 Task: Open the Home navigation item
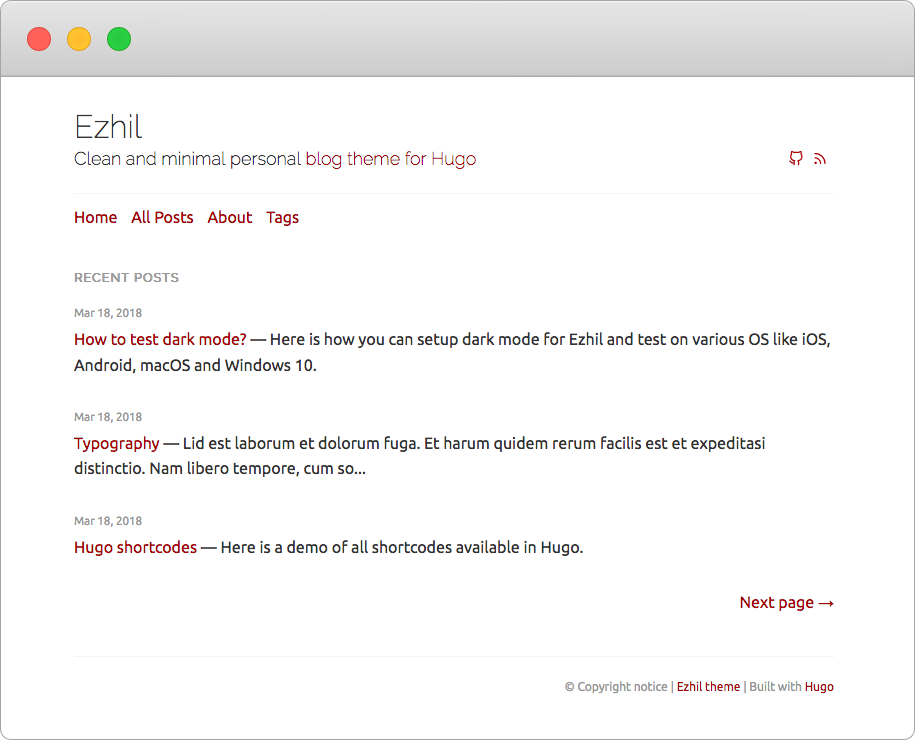click(x=95, y=217)
